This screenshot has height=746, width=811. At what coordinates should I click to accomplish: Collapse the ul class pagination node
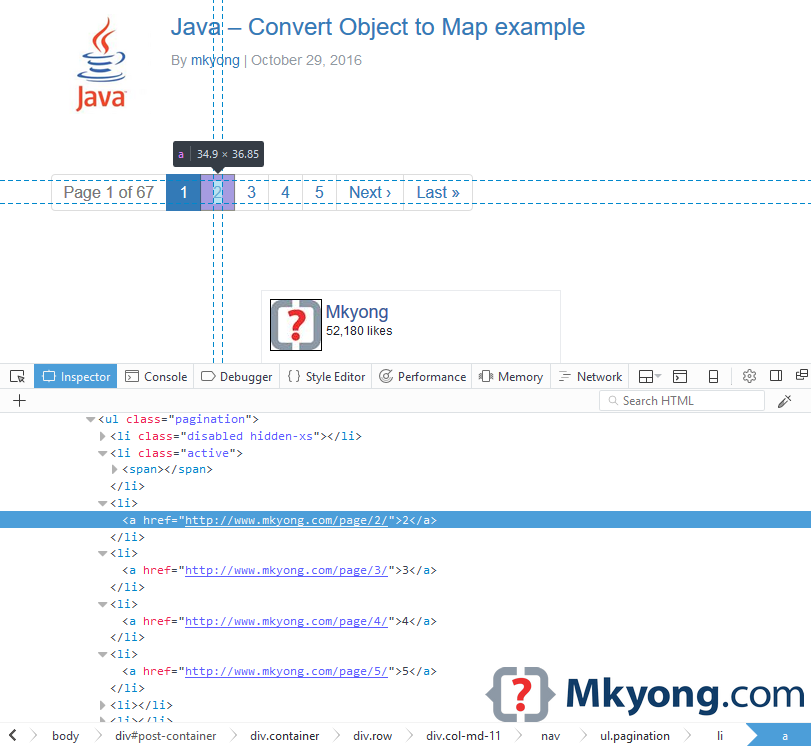pos(91,420)
